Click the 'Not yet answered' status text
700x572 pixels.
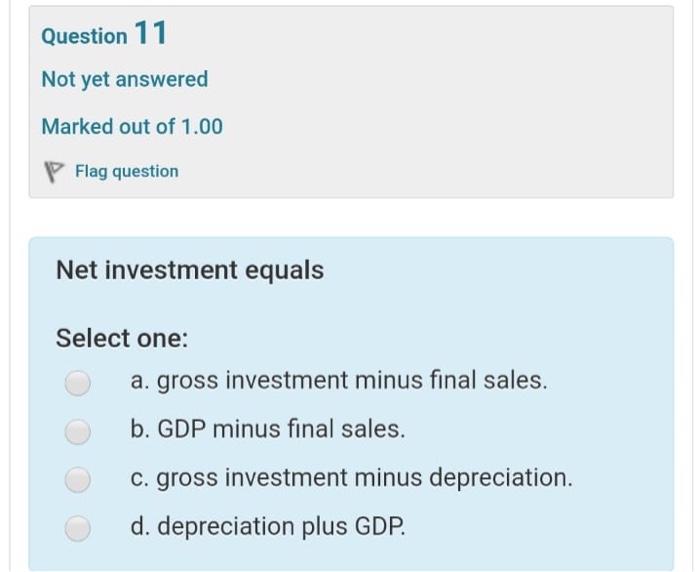click(x=125, y=79)
